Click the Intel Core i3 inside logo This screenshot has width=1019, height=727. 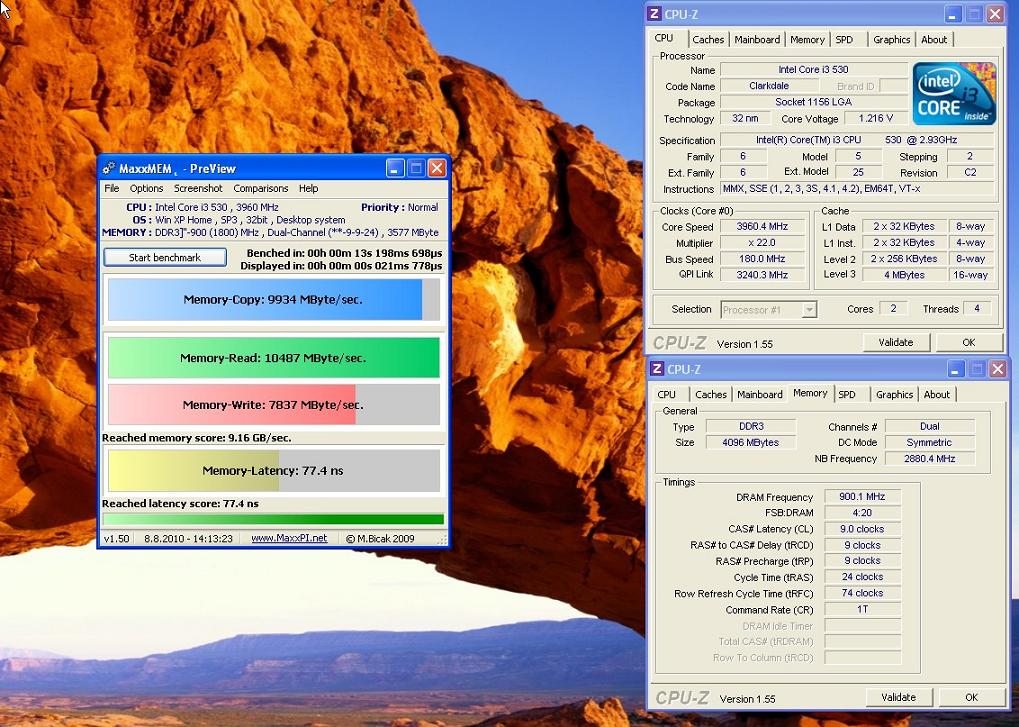coord(953,94)
